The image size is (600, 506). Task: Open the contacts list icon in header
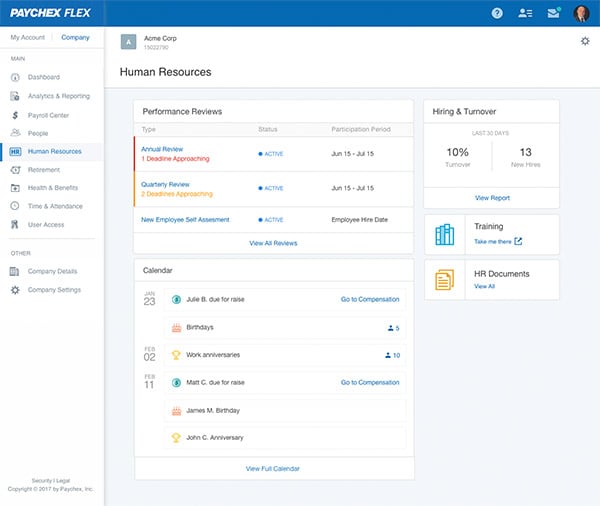pyautogui.click(x=525, y=13)
